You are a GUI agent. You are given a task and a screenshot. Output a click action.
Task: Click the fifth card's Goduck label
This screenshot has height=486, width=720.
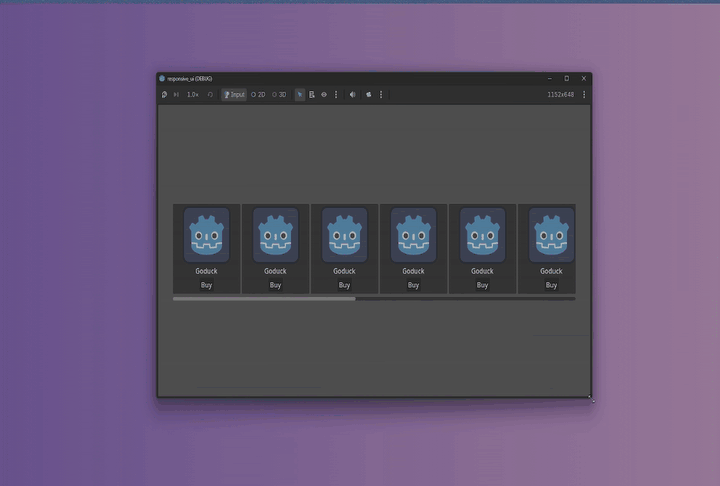click(x=482, y=271)
